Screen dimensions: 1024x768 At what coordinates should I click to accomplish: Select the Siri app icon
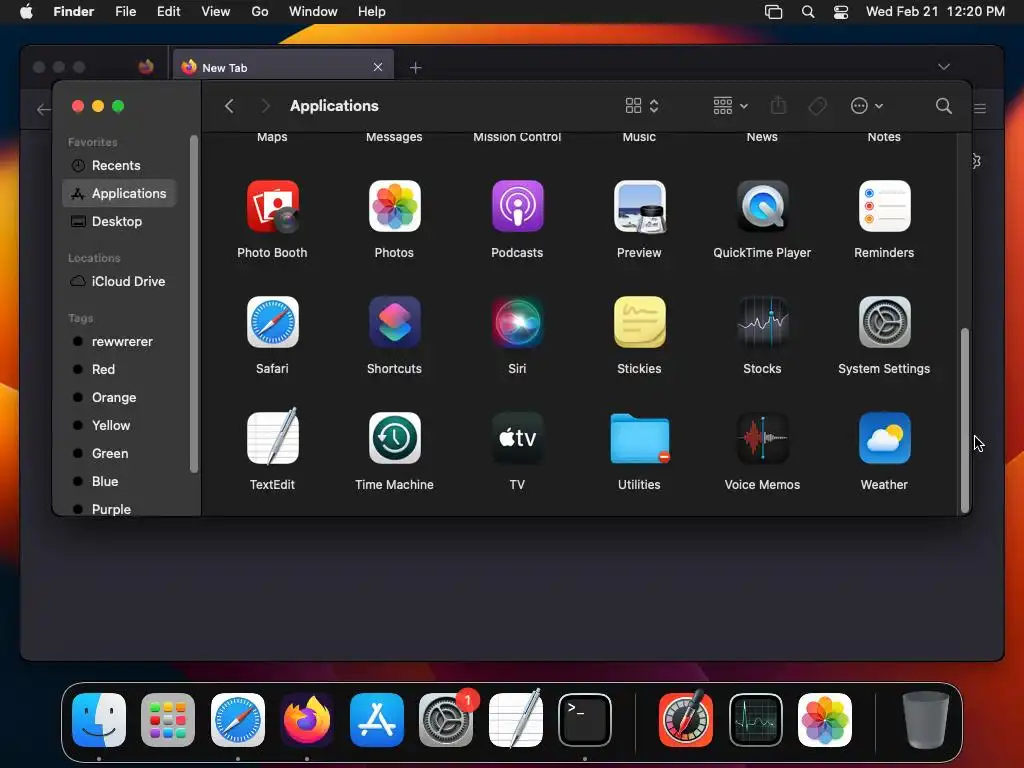517,323
